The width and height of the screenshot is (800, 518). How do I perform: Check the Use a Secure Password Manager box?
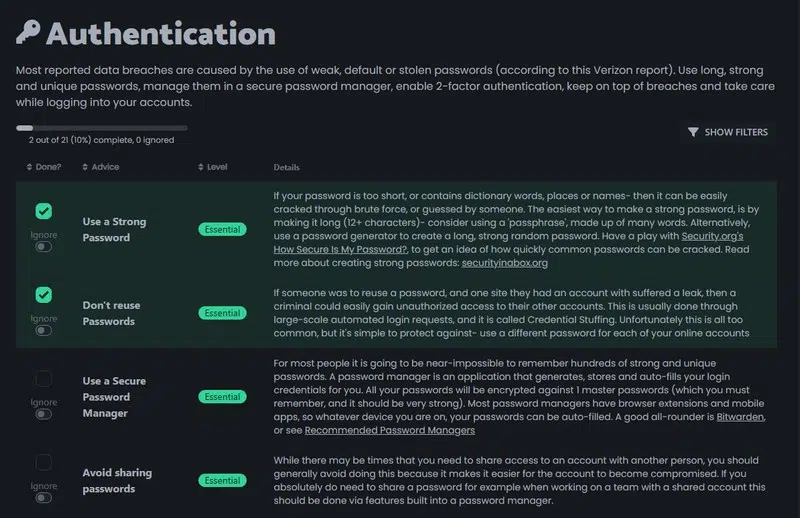43,379
